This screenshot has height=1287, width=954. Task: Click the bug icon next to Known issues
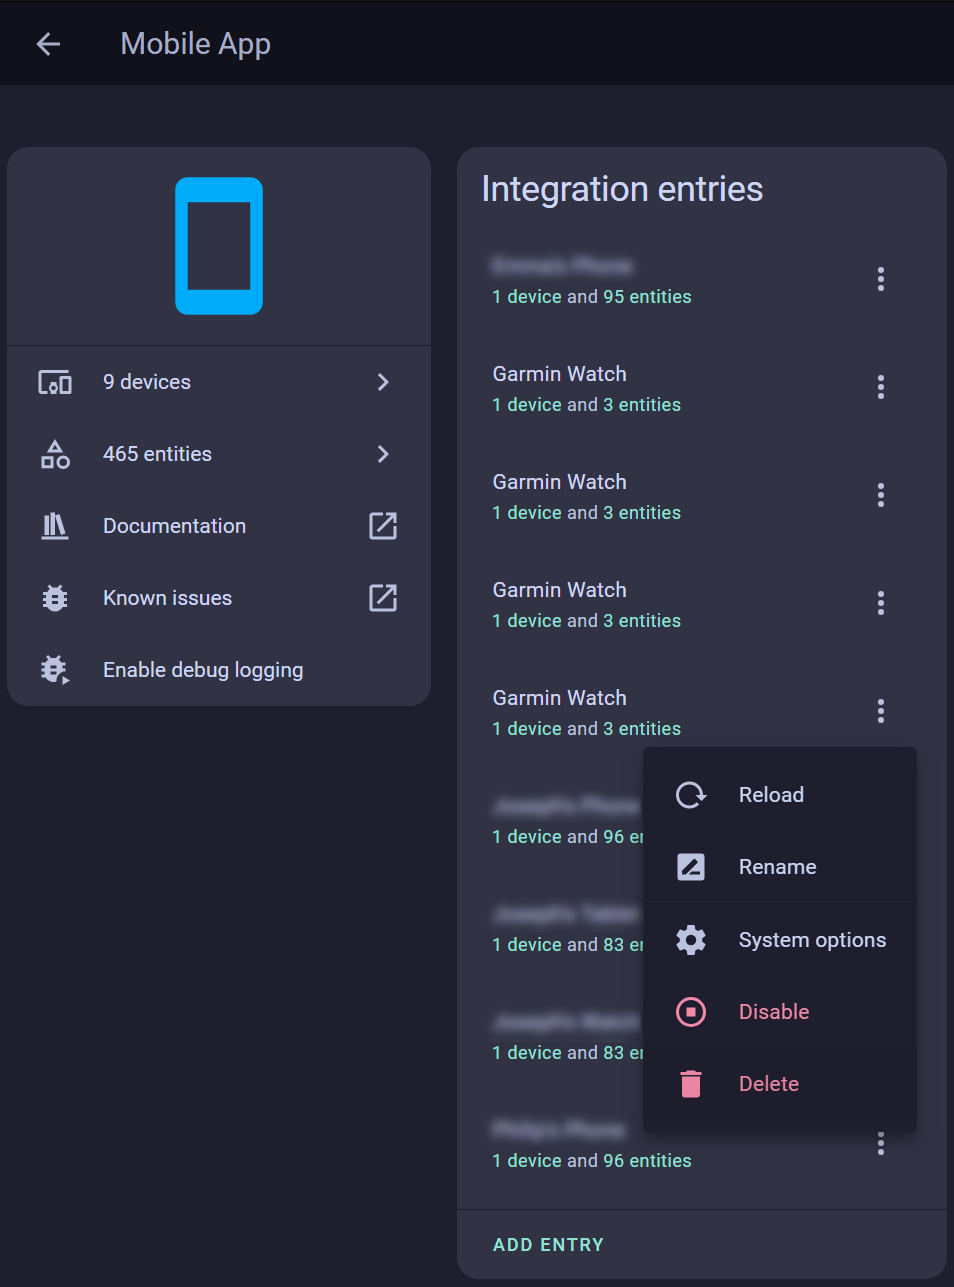(55, 598)
